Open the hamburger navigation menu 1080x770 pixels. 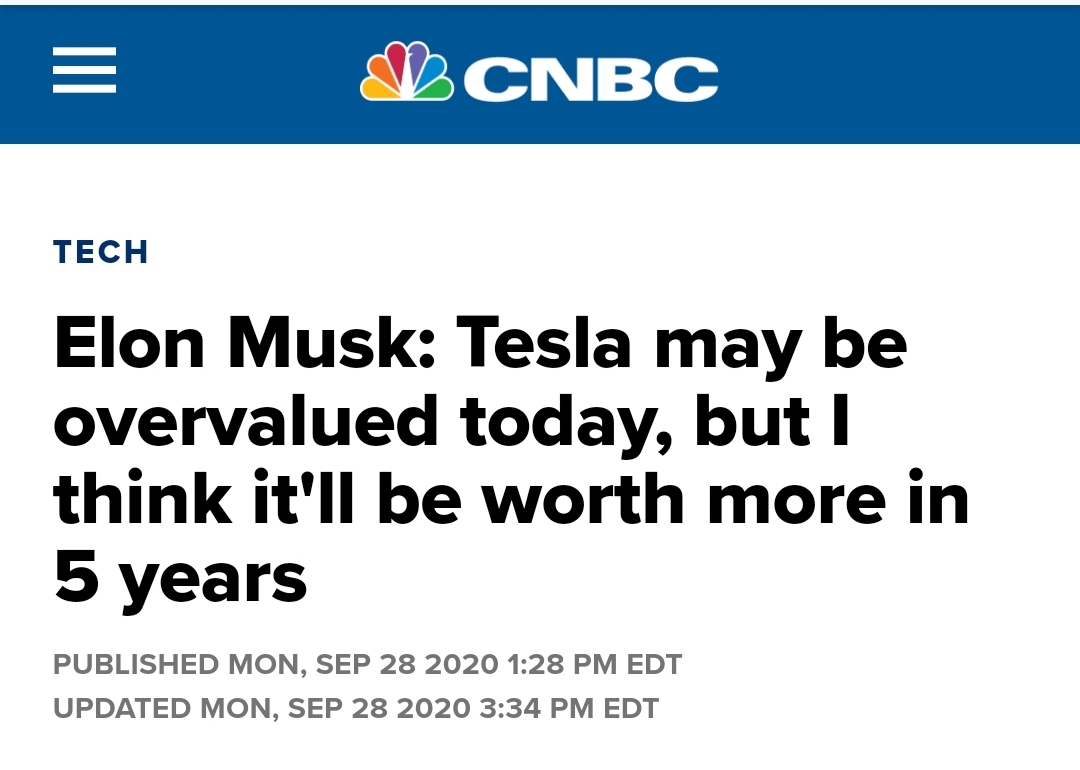[84, 71]
